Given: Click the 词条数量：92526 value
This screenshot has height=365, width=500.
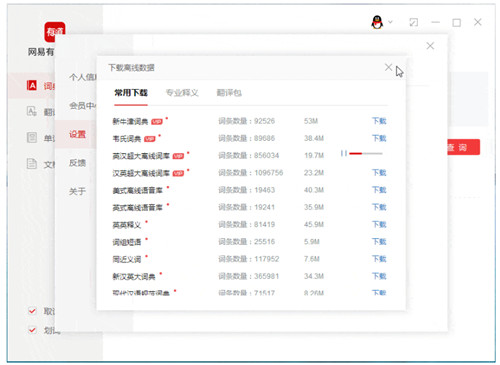Looking at the screenshot, I should (246, 121).
